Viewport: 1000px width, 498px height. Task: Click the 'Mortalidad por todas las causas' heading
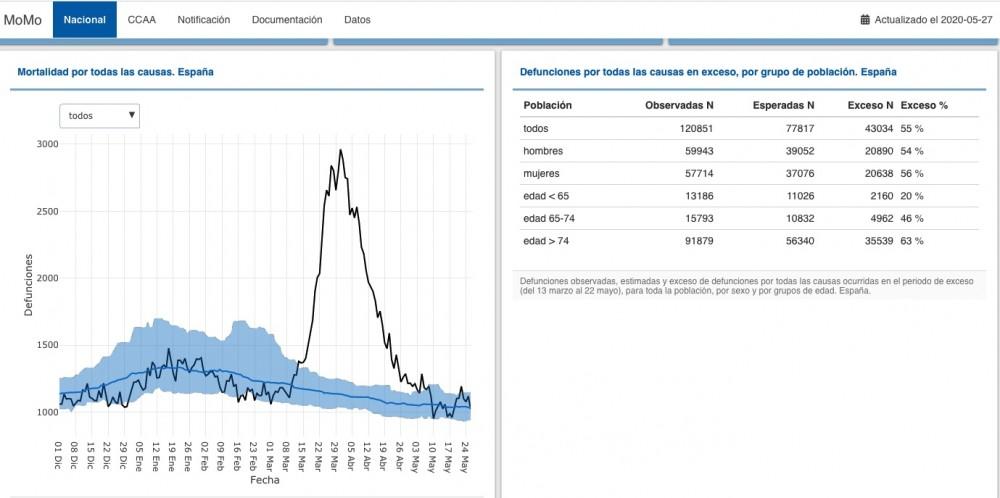click(115, 72)
